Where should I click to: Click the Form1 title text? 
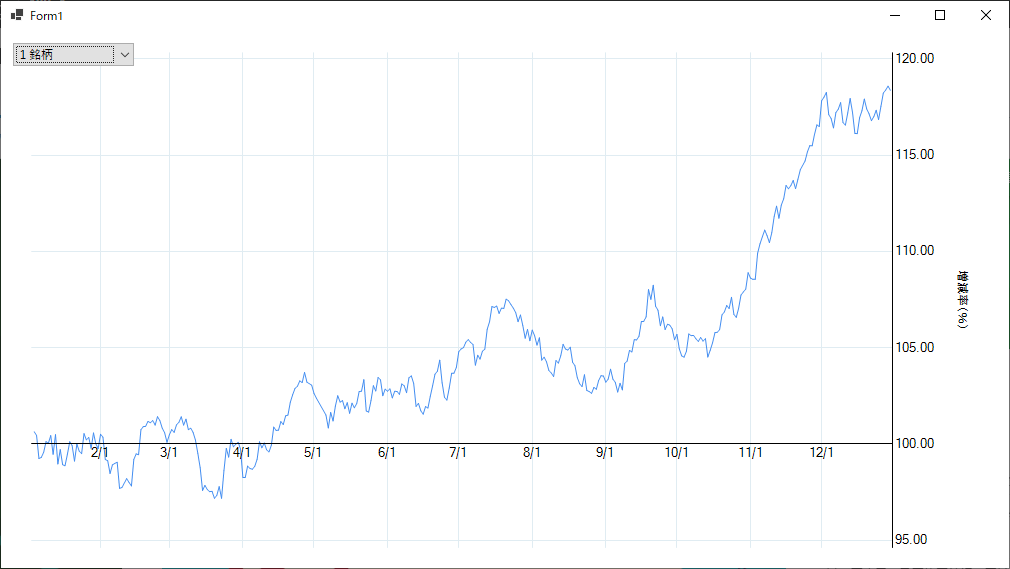46,15
